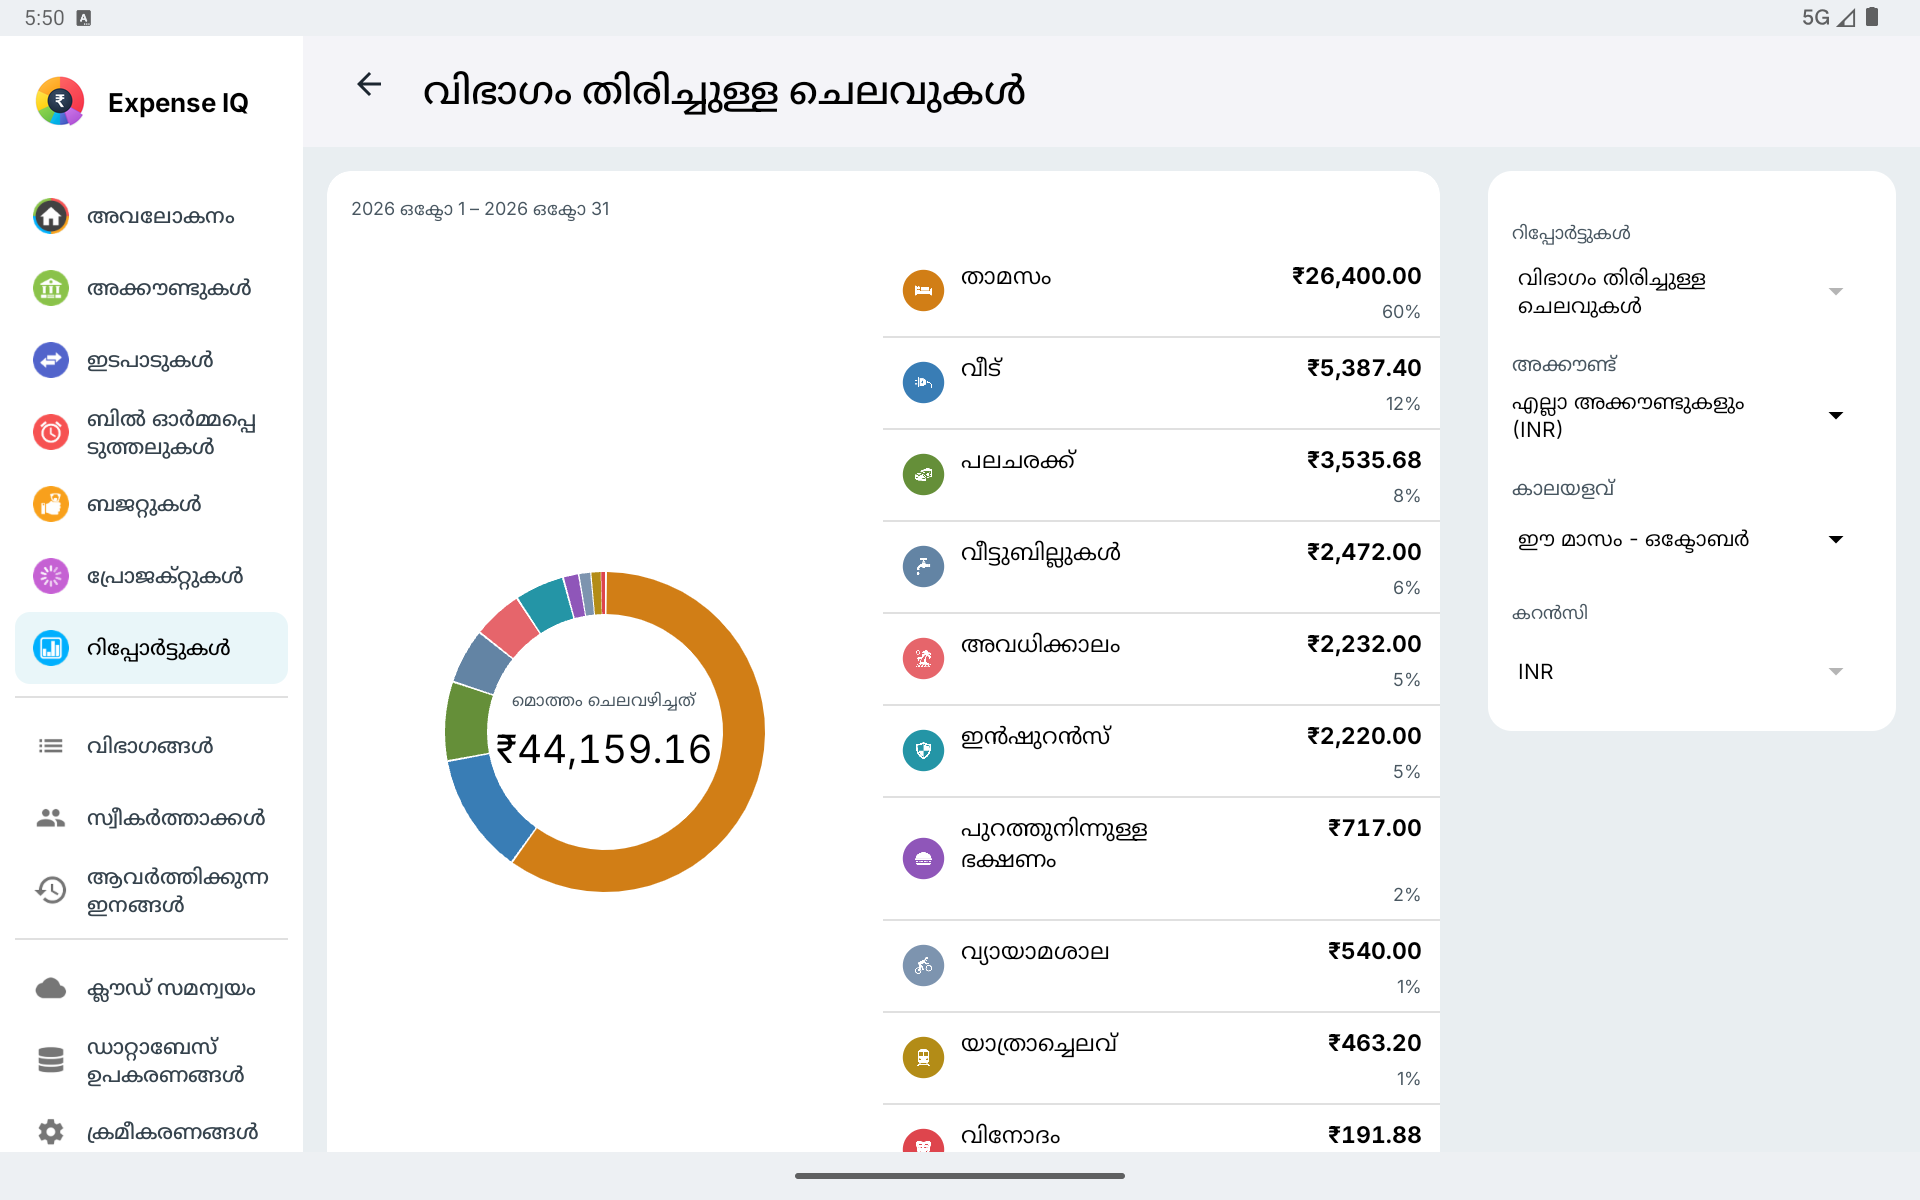Open ക്രമീകരണങ്ങൾ gear icon
This screenshot has width=1920, height=1200.
[x=51, y=1132]
